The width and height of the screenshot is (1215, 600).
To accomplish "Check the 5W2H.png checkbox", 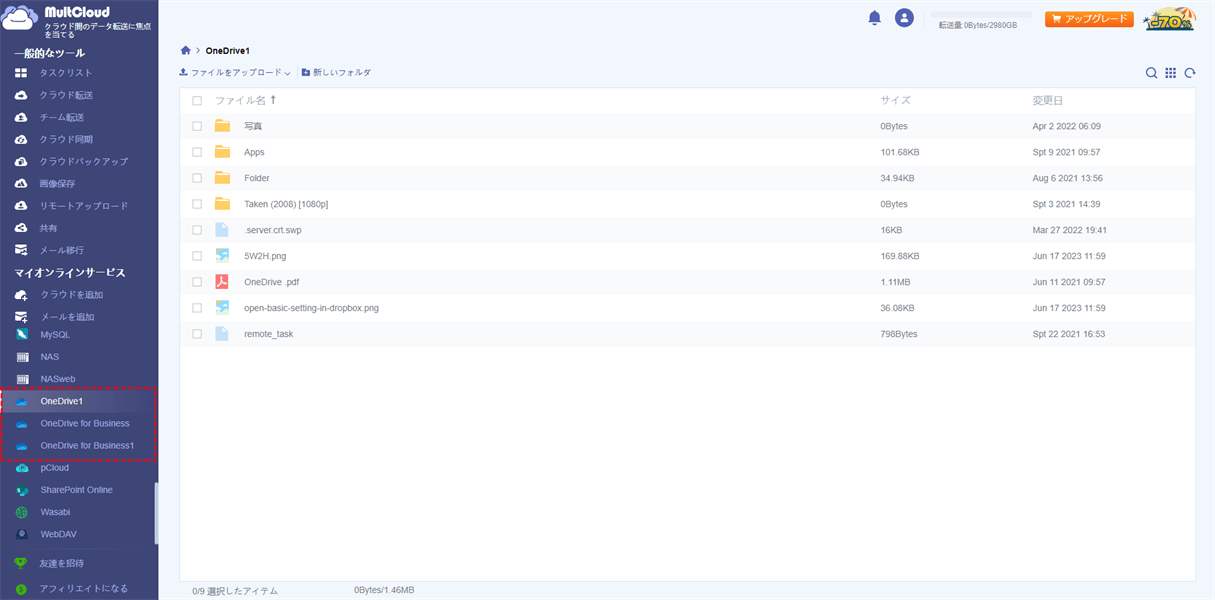I will (x=197, y=256).
